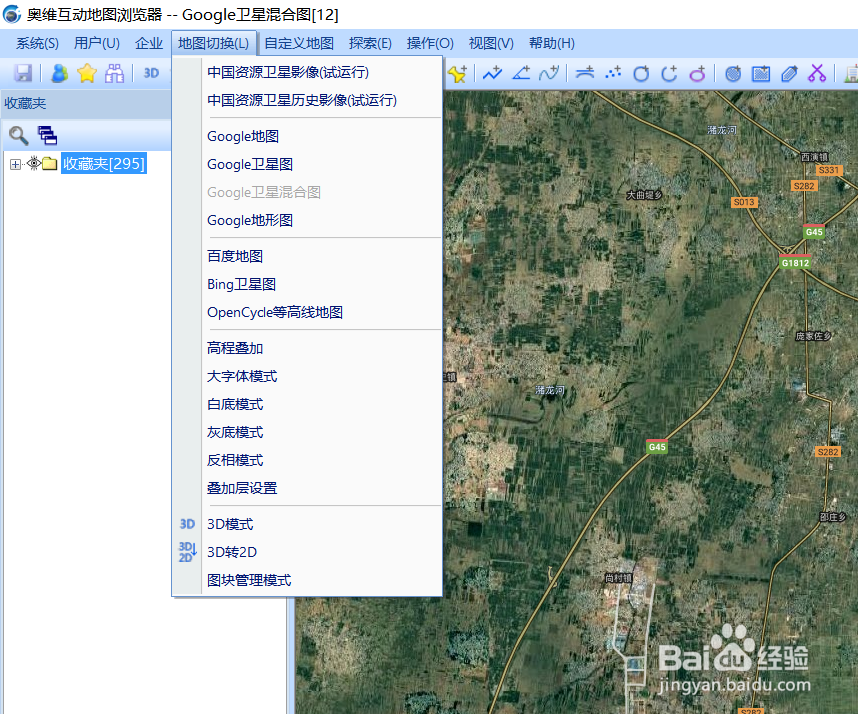Click the cascading windows icon in favorites panel
This screenshot has width=858, height=714.
[47, 135]
